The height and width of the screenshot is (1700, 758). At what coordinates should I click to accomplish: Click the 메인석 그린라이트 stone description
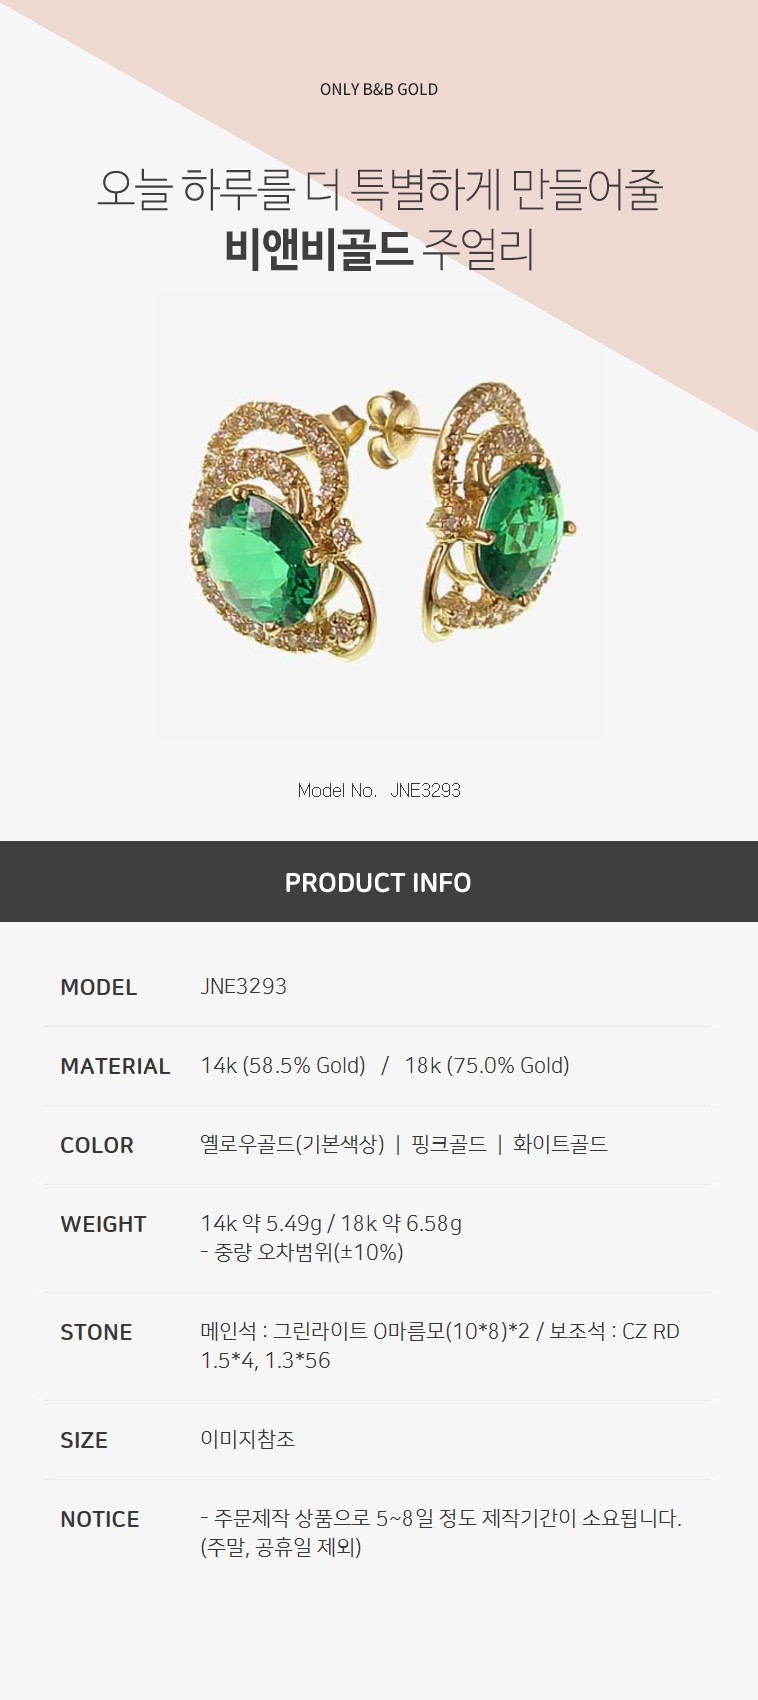tap(440, 1345)
